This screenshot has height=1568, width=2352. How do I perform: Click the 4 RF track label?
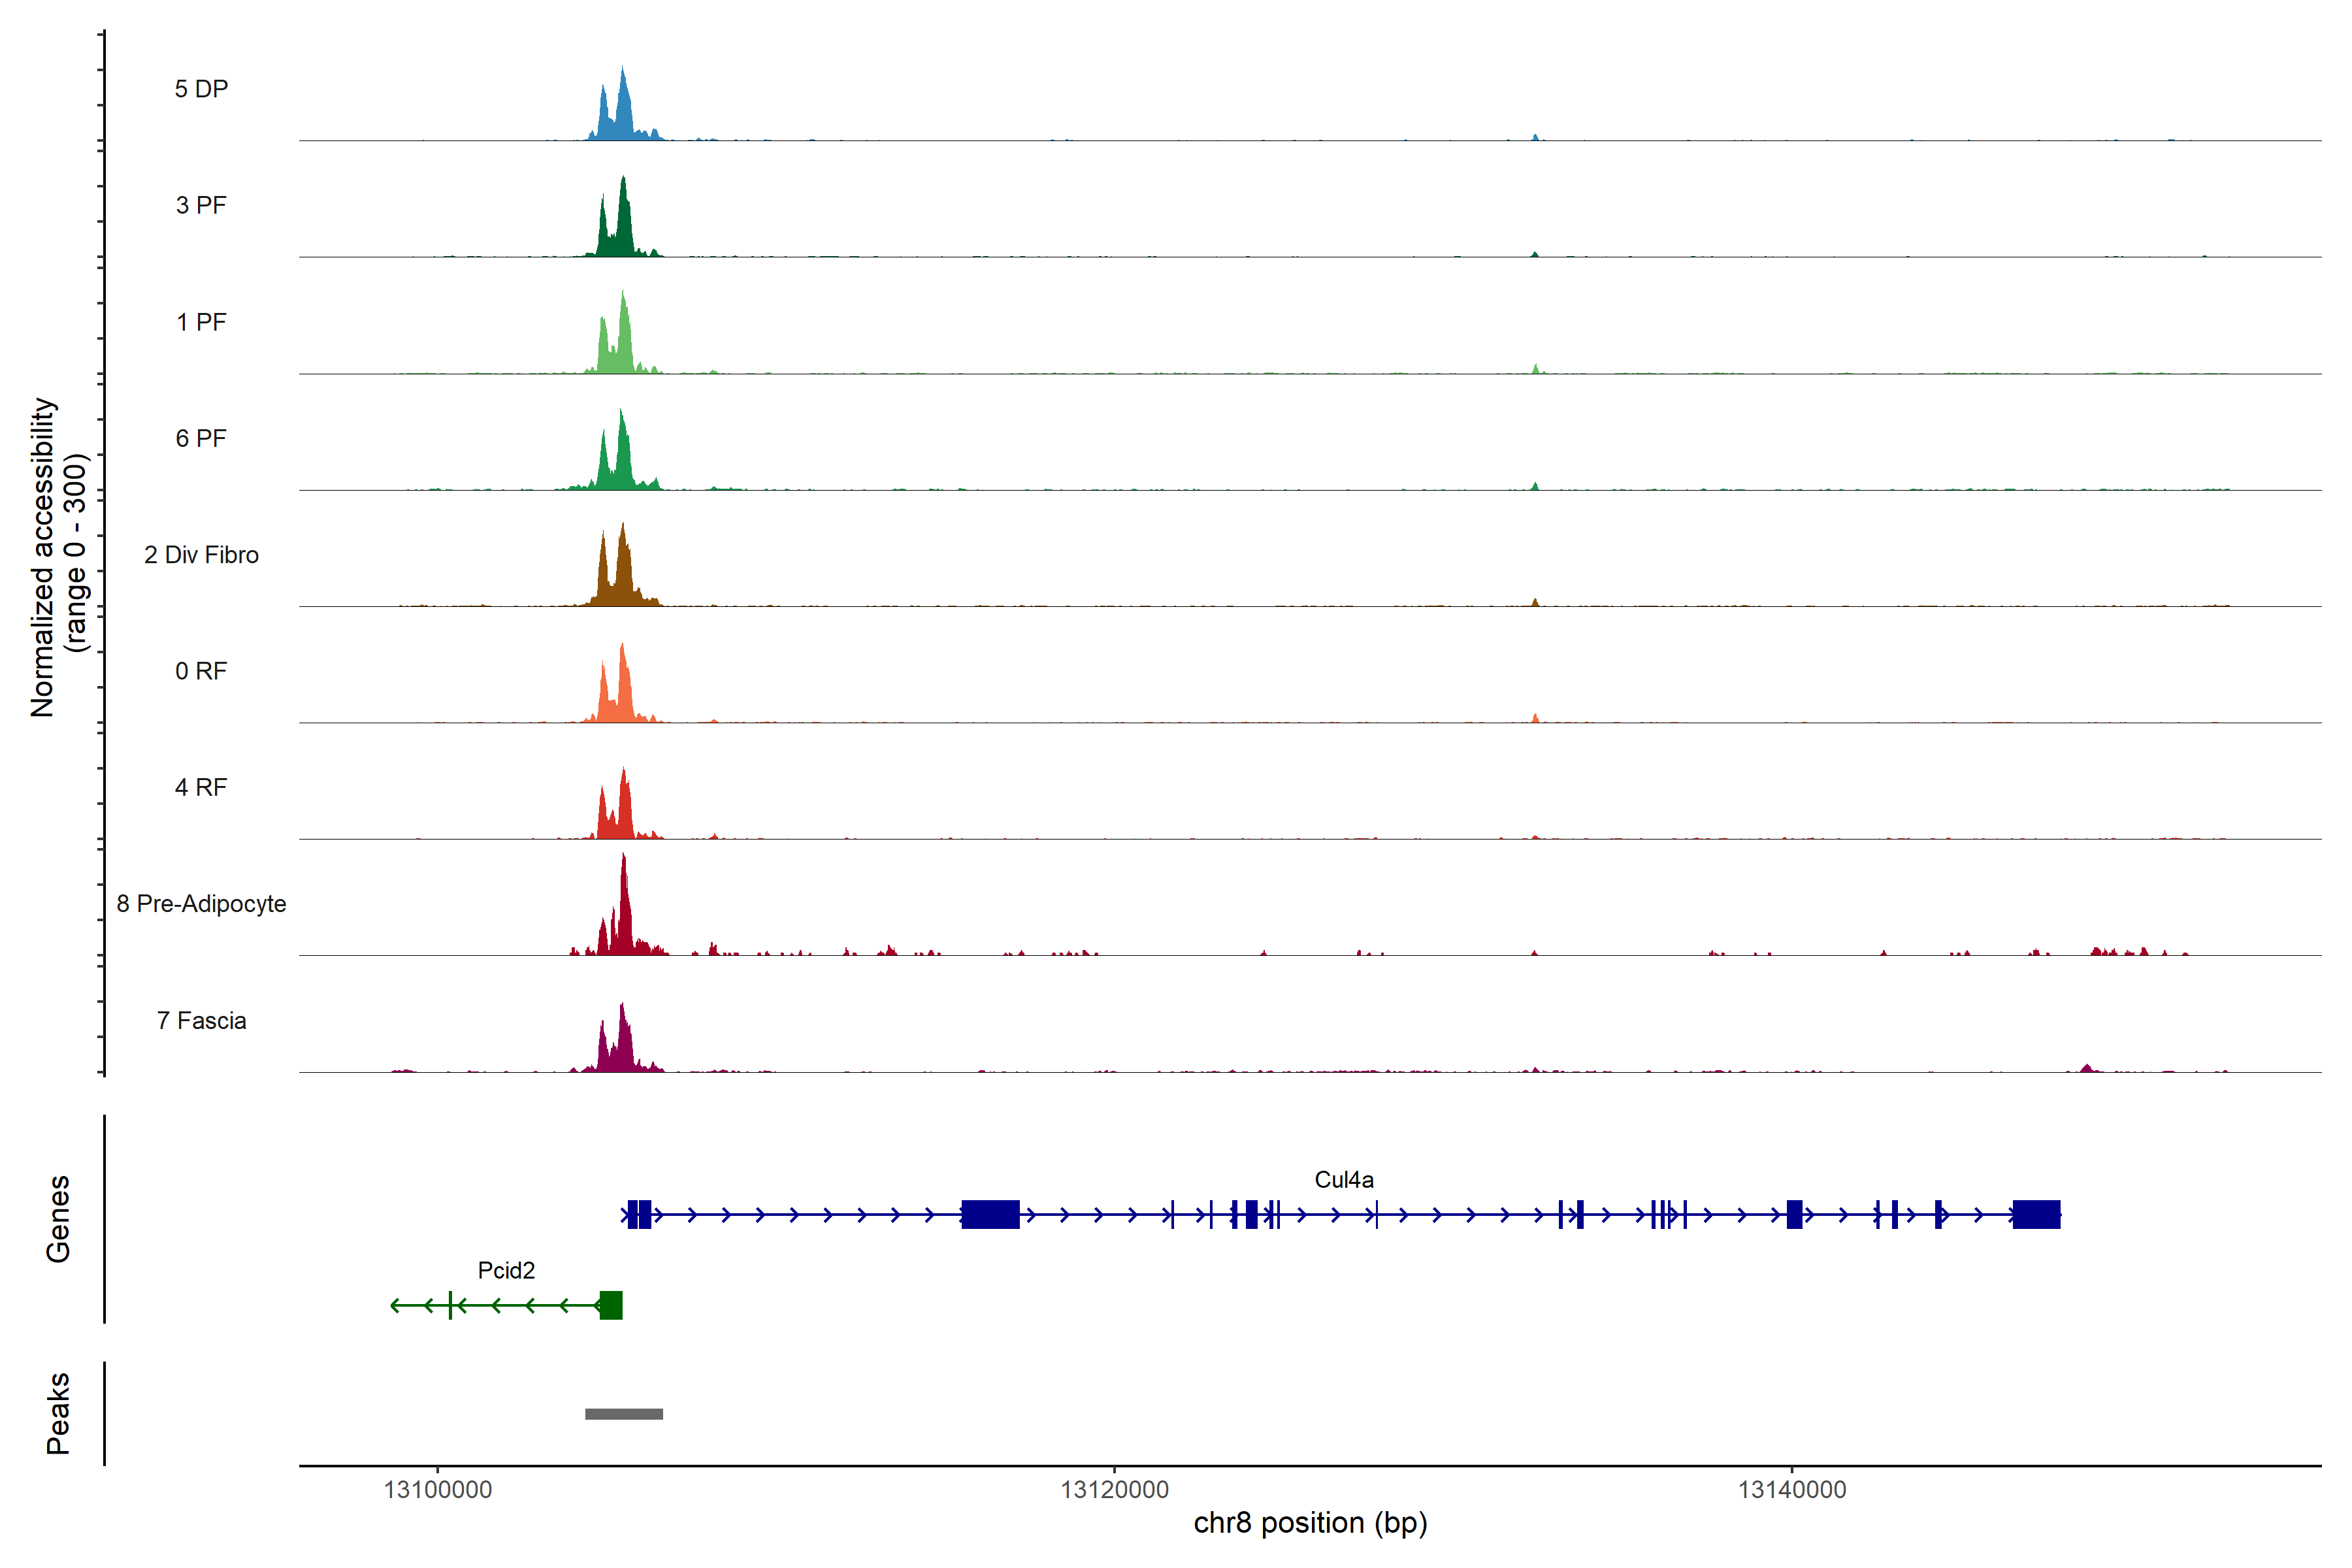(x=201, y=787)
